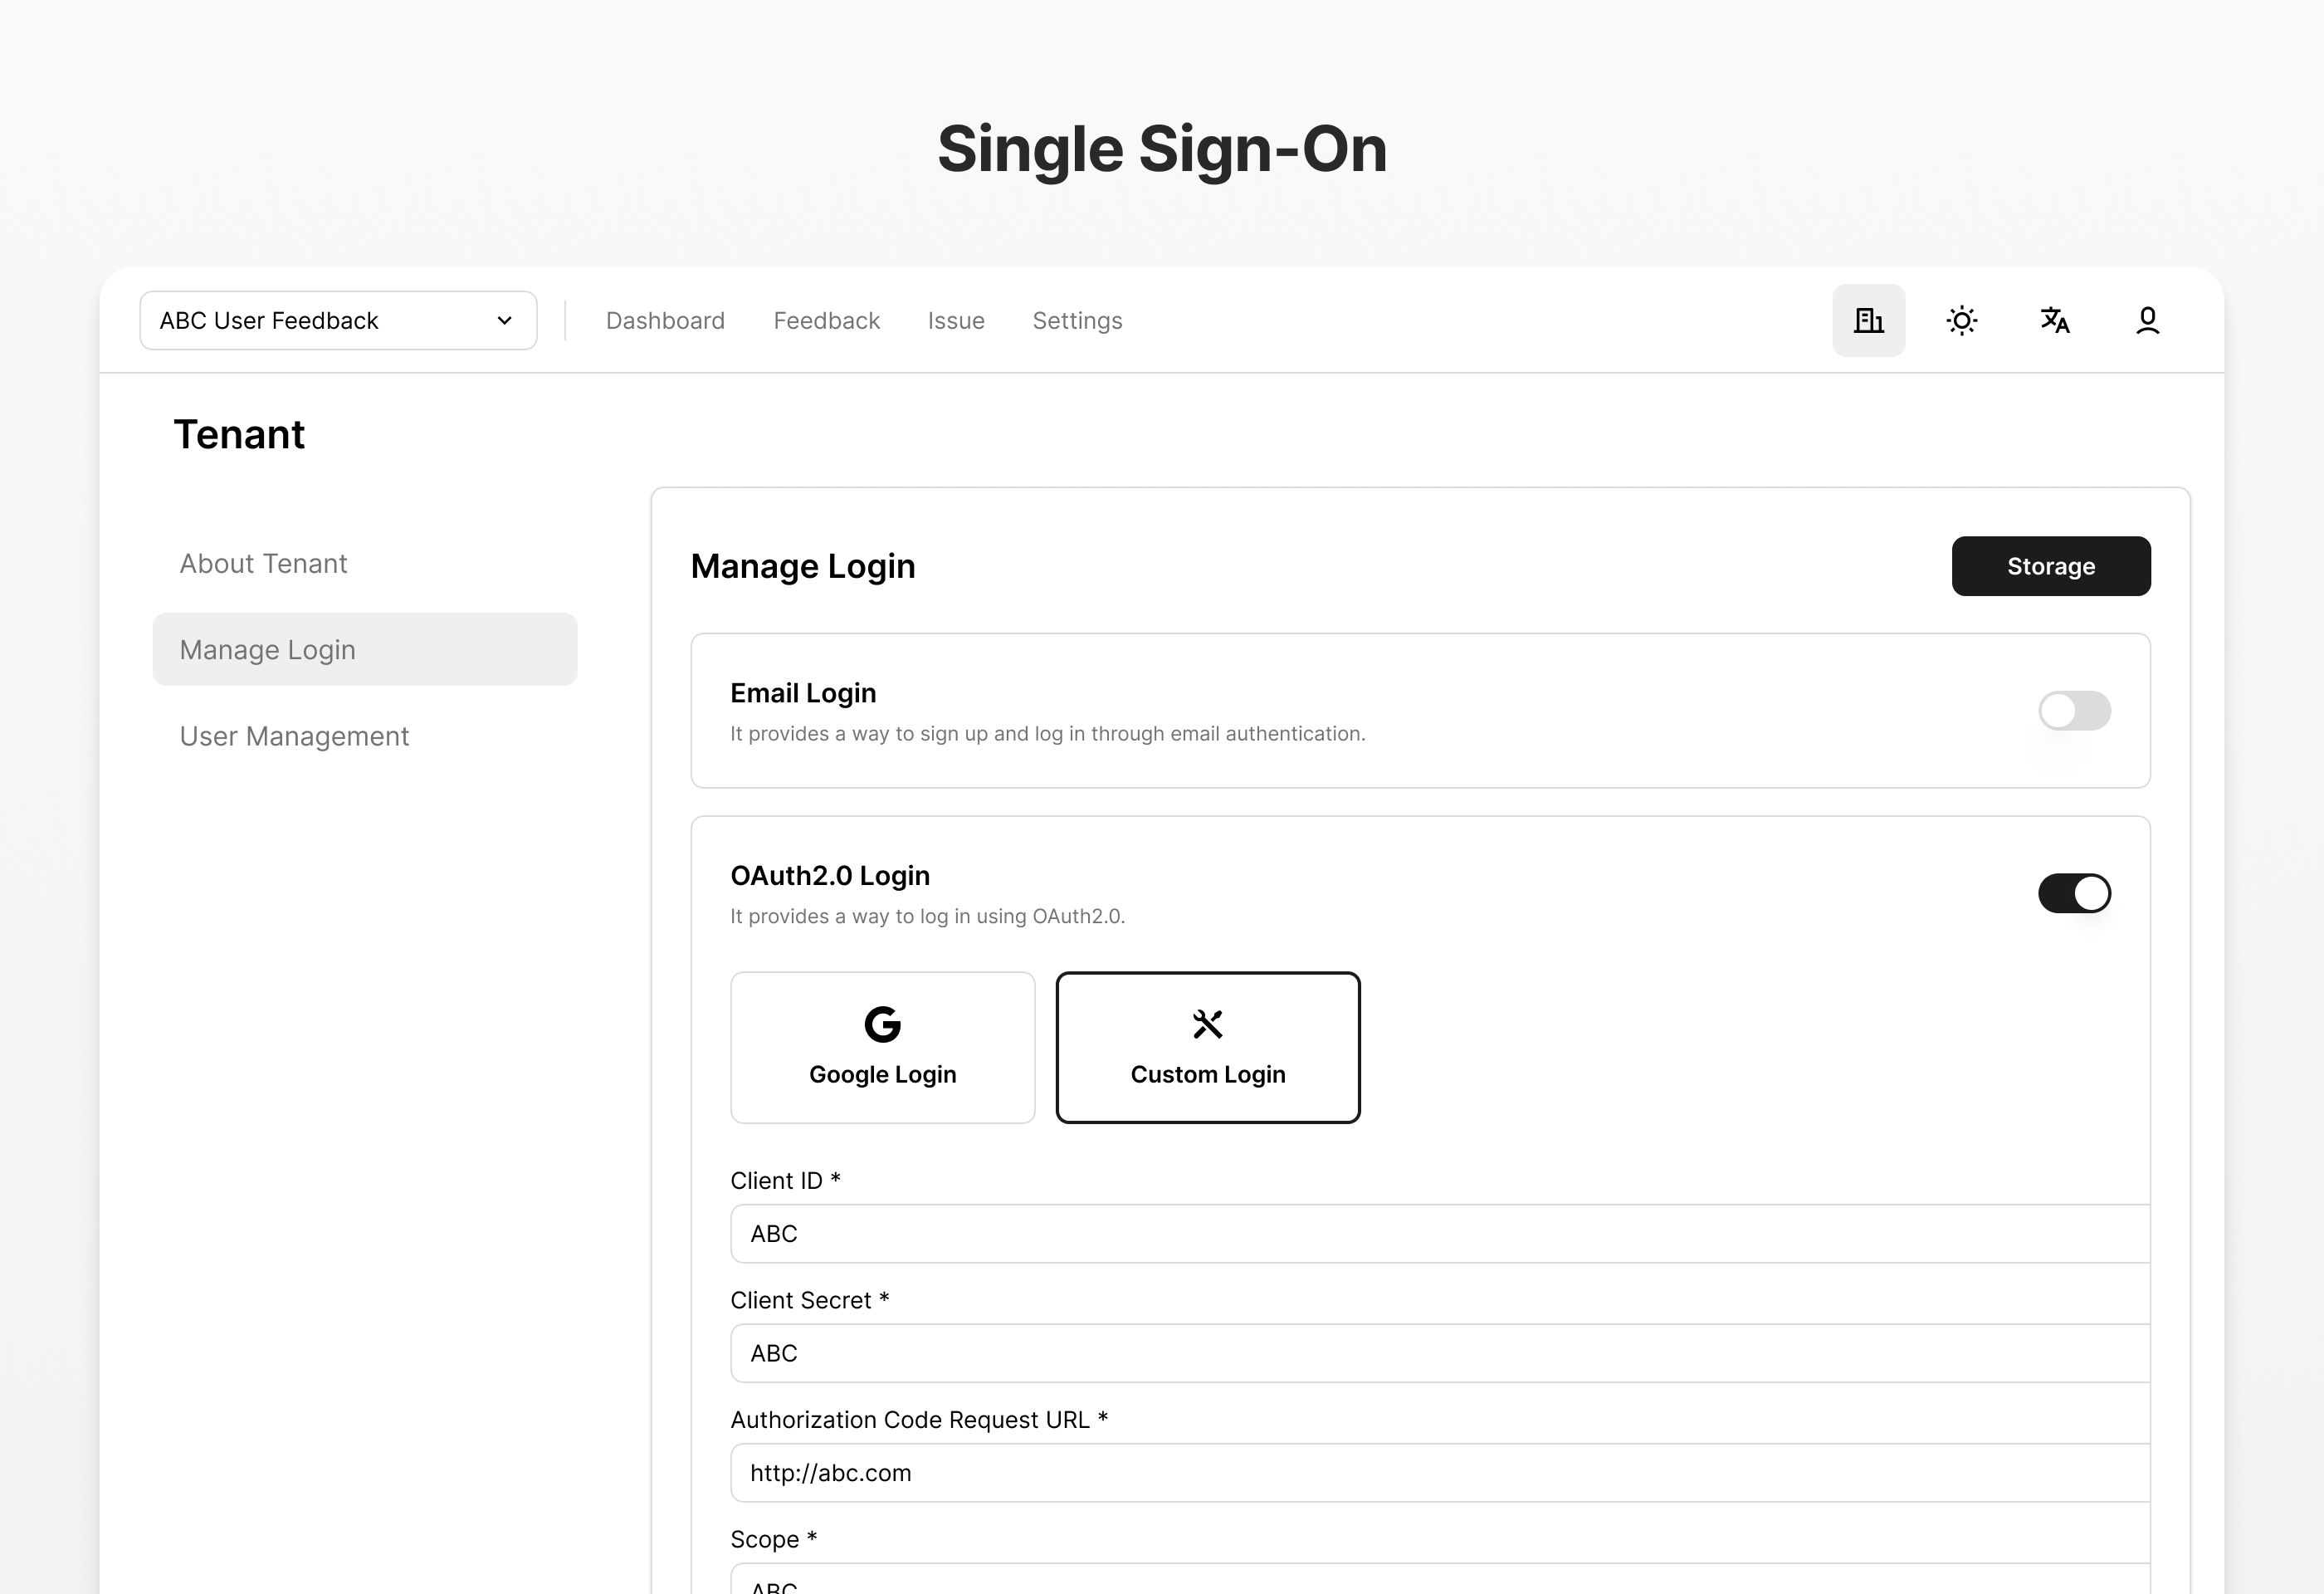Select User Management in the sidebar
The width and height of the screenshot is (2324, 1594).
click(x=294, y=736)
